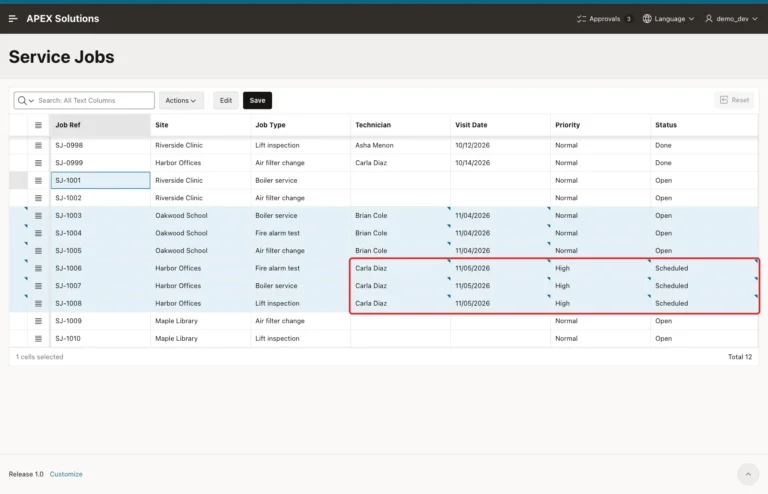Expand the search column selector magnifier
The width and height of the screenshot is (768, 494).
pos(25,100)
